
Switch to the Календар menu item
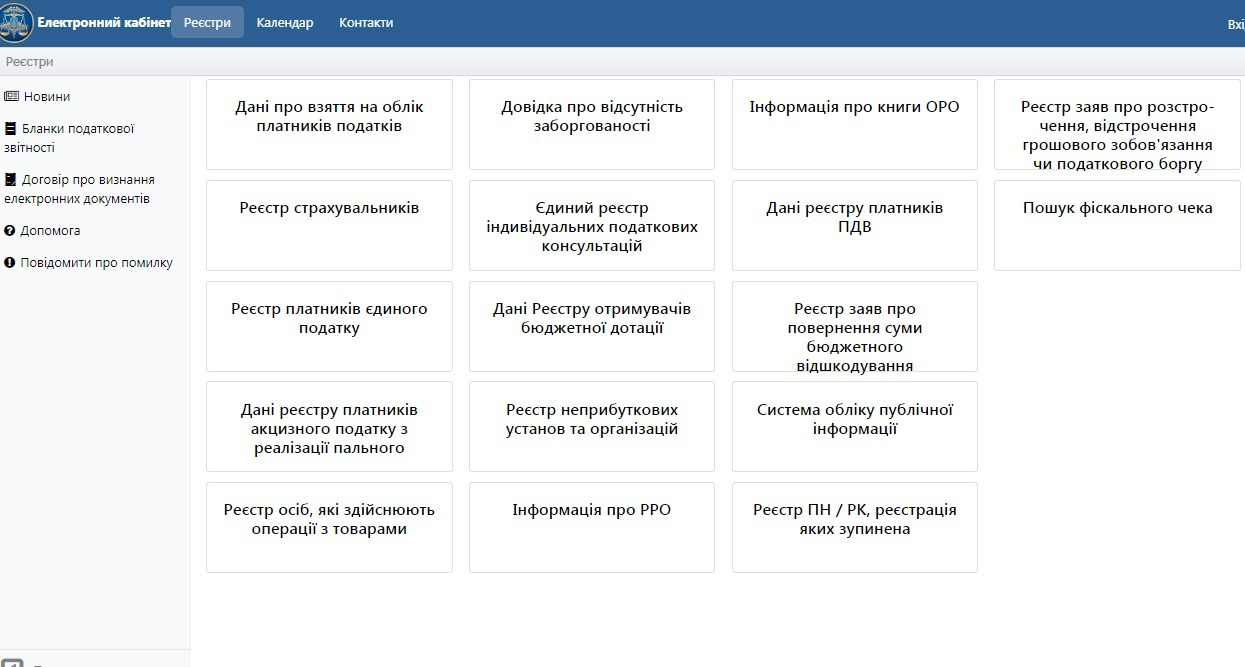pos(284,23)
